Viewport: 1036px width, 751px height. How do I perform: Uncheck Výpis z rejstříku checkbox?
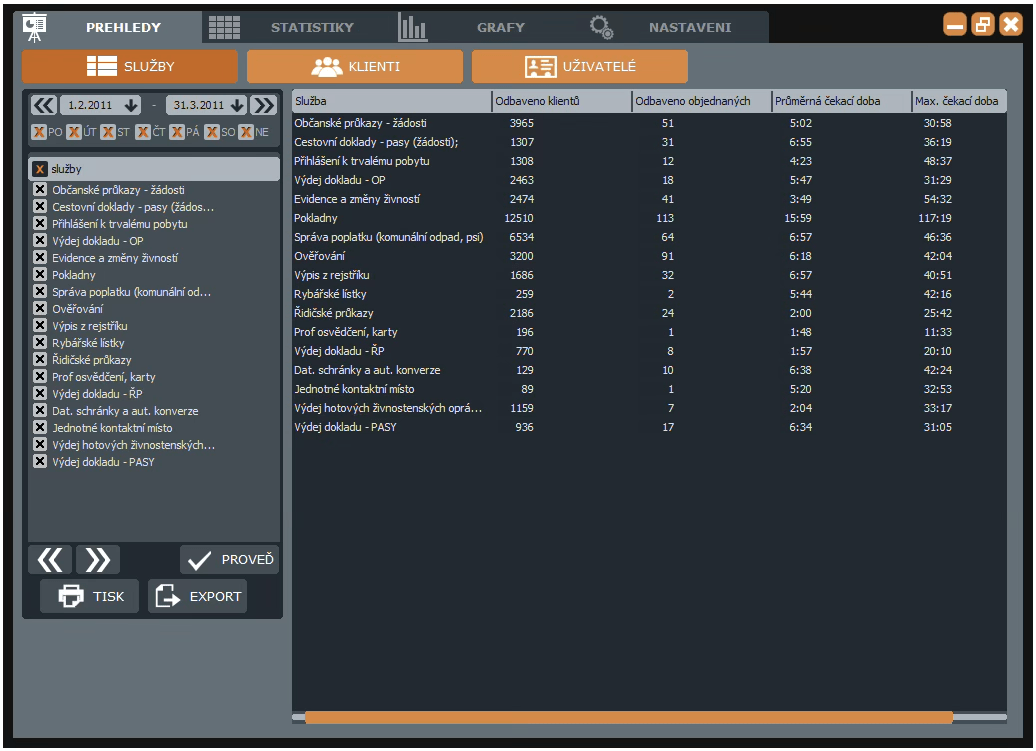[40, 326]
